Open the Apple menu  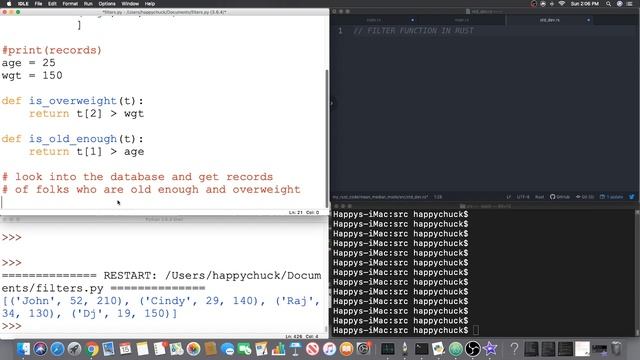[x=9, y=4]
